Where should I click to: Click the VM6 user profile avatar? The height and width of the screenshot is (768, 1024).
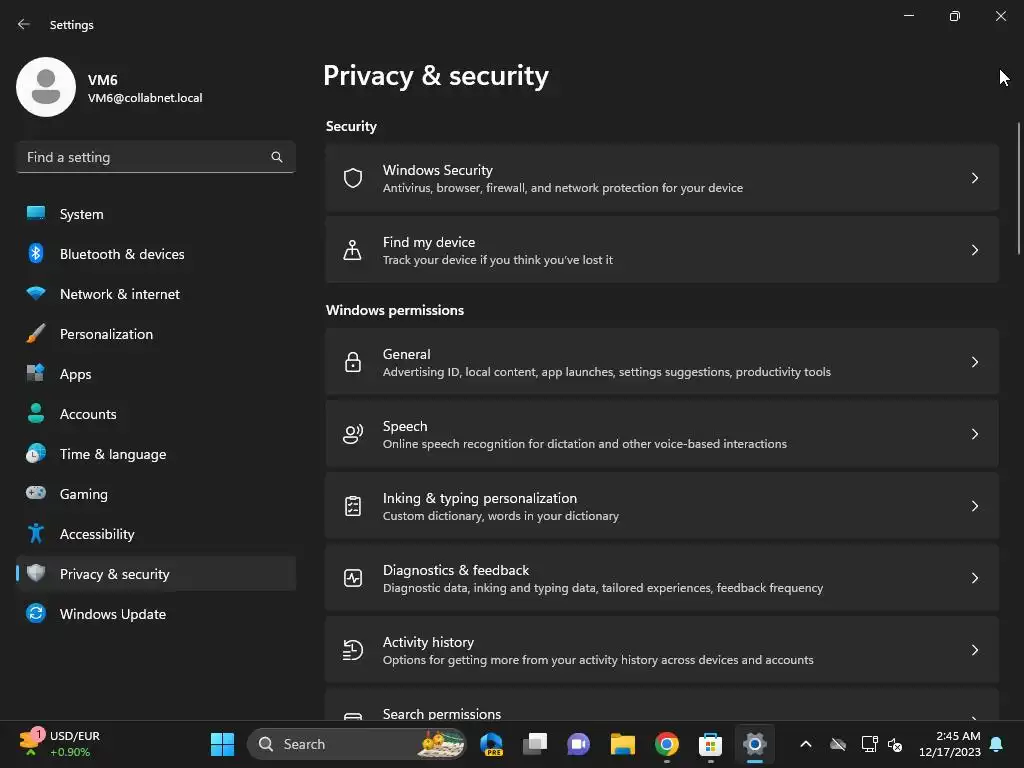46,87
